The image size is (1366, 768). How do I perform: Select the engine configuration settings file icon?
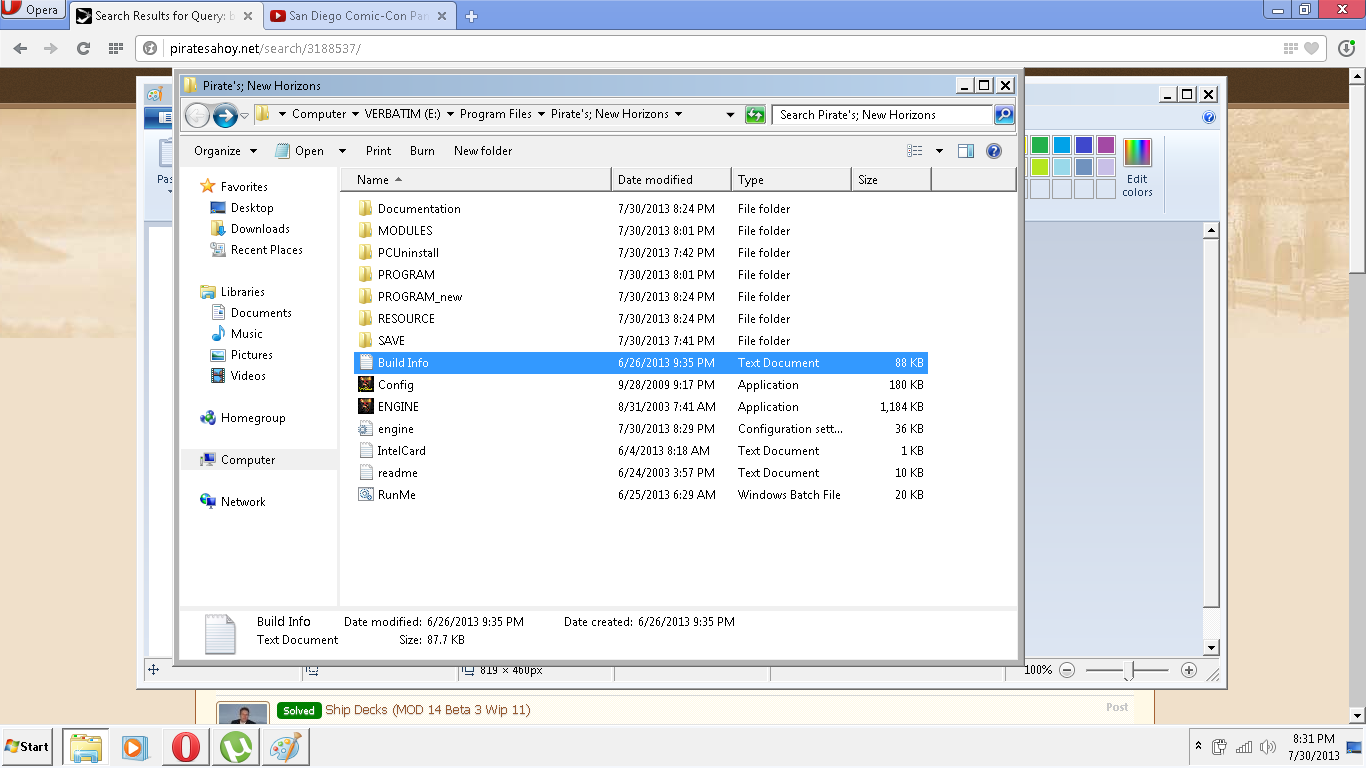(x=366, y=429)
